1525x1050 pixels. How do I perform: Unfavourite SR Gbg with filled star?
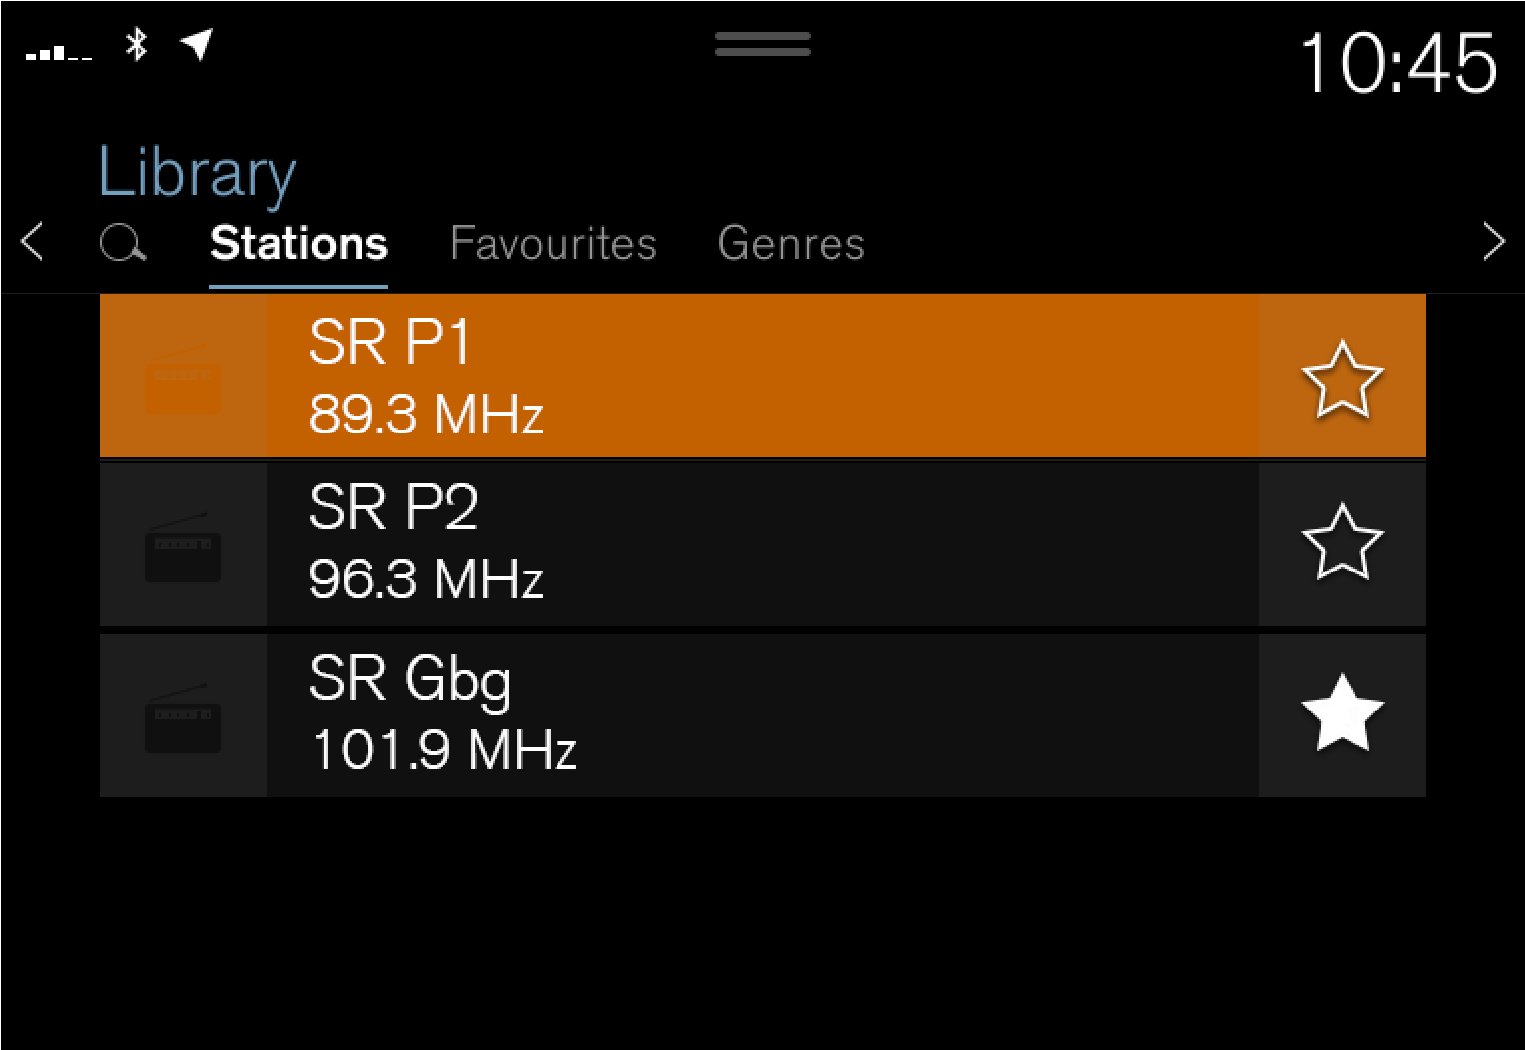[x=1342, y=713]
